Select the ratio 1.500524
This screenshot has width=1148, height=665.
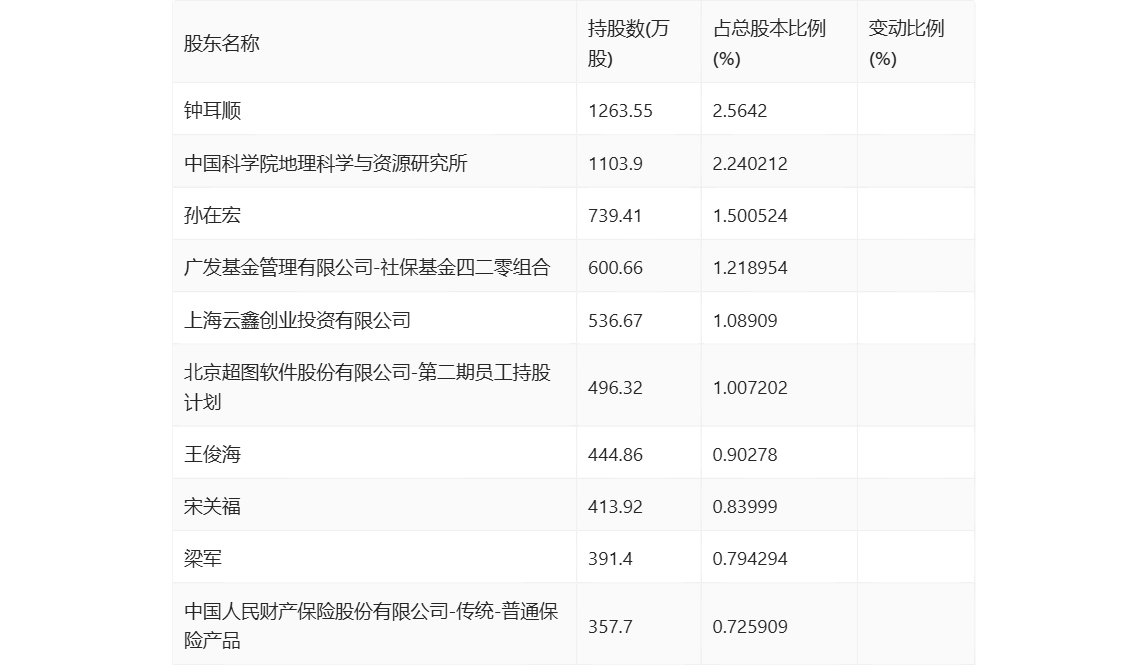pos(750,215)
